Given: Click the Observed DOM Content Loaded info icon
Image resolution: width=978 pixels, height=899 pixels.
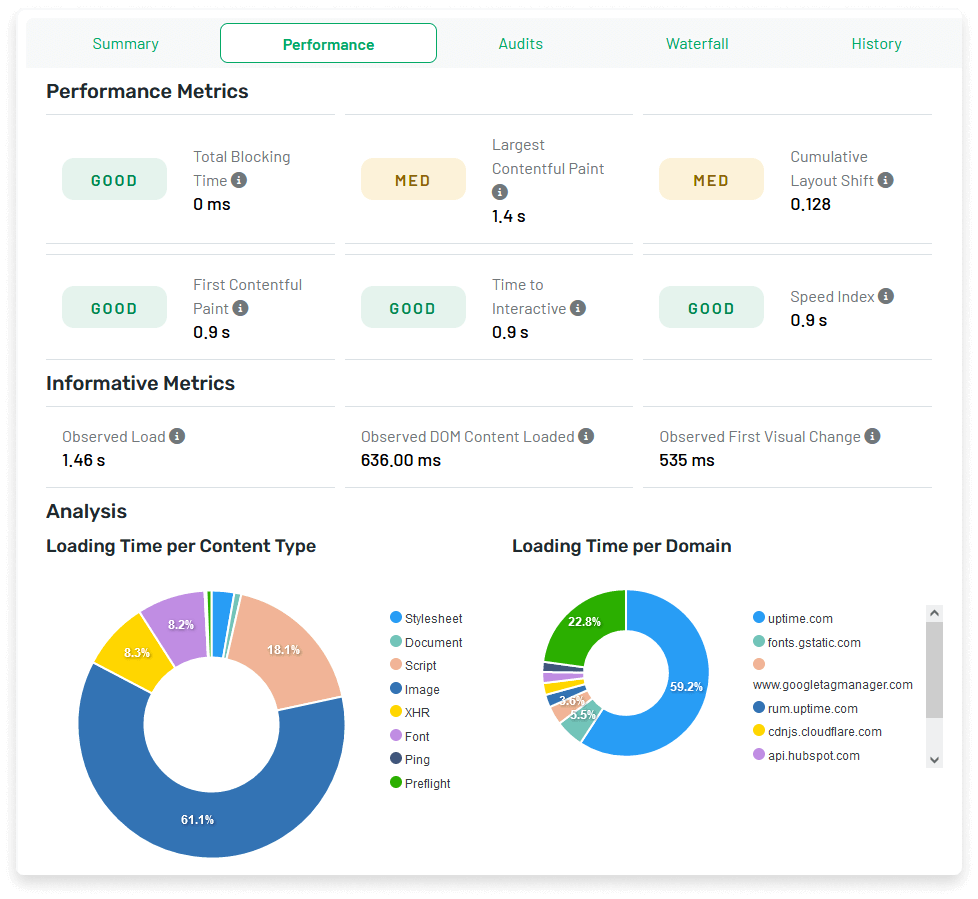Looking at the screenshot, I should pyautogui.click(x=586, y=435).
